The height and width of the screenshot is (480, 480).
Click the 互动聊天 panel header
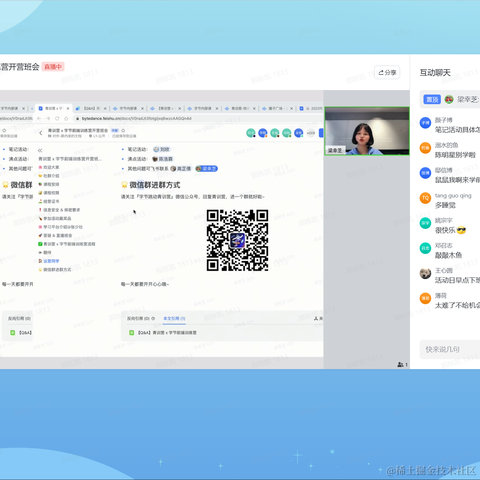[x=435, y=73]
